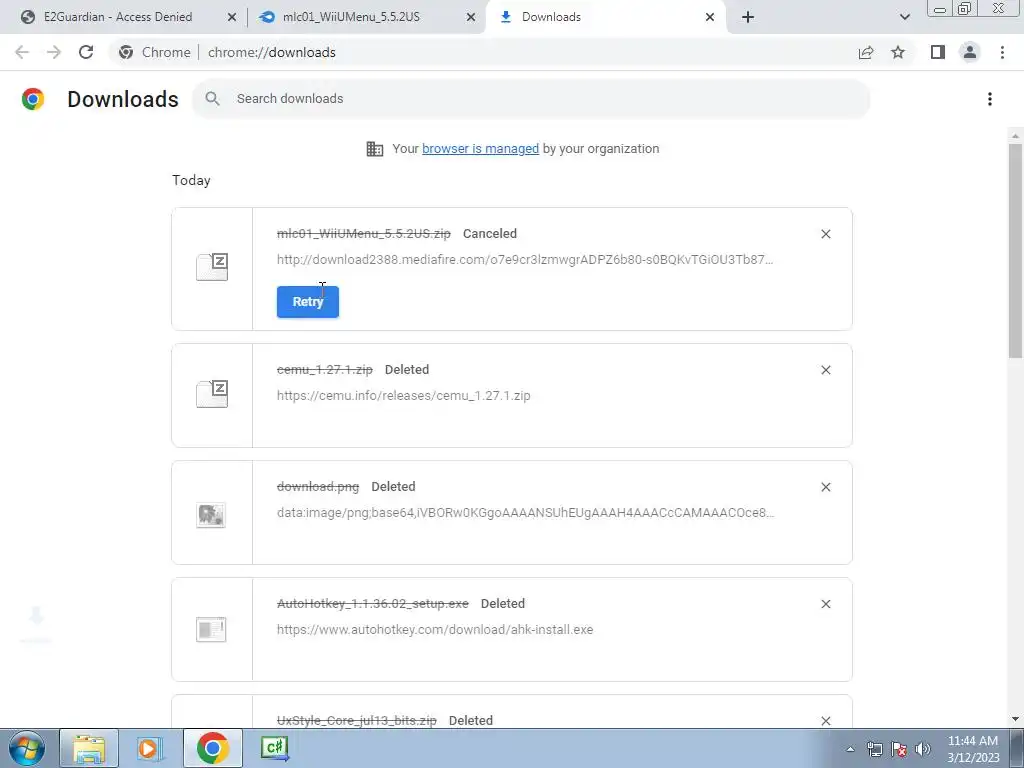Click the browser back arrow
The width and height of the screenshot is (1024, 768).
tap(22, 52)
